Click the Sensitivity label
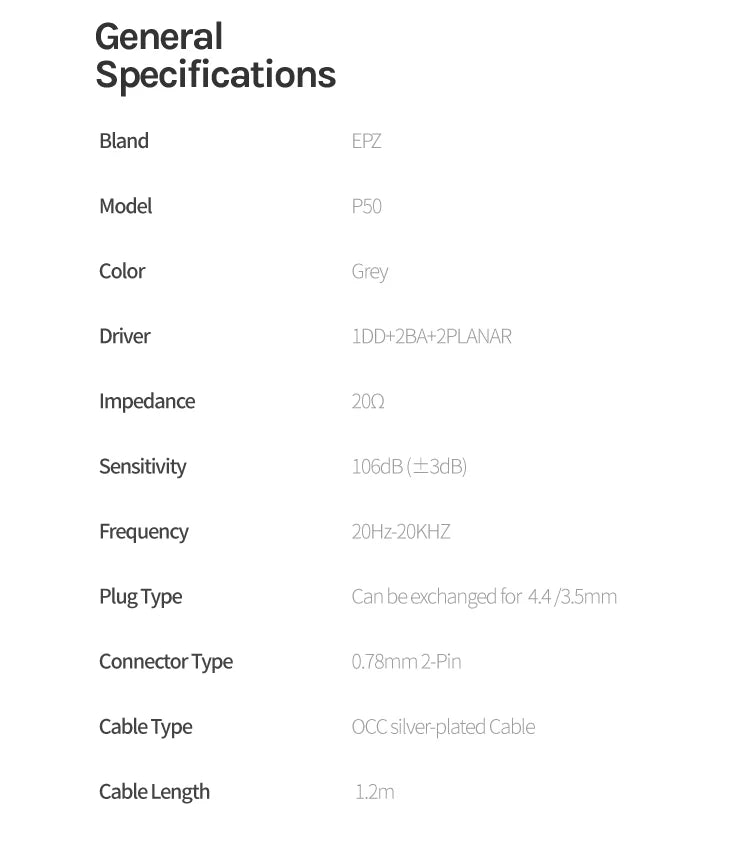Screen dimensions: 750x855 (143, 467)
